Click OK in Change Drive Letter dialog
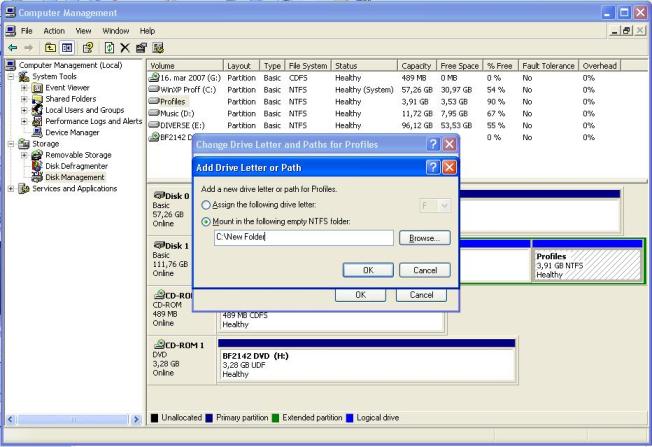This screenshot has height=447, width=652. (x=361, y=295)
